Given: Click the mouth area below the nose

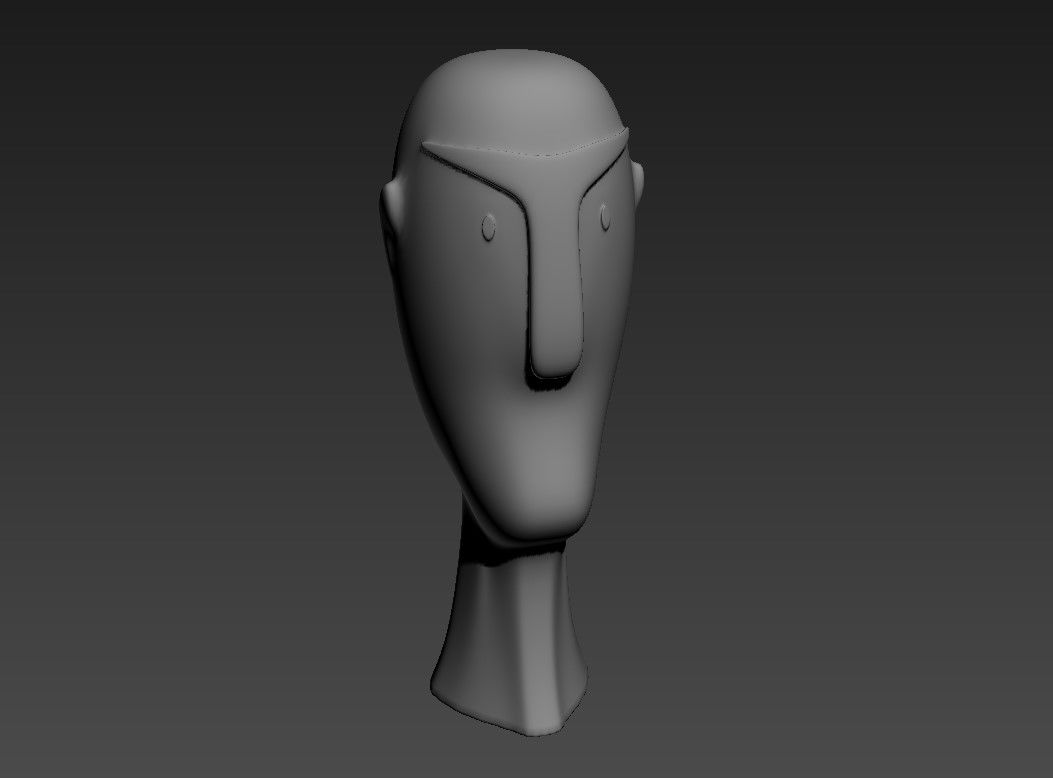Looking at the screenshot, I should pos(550,430).
